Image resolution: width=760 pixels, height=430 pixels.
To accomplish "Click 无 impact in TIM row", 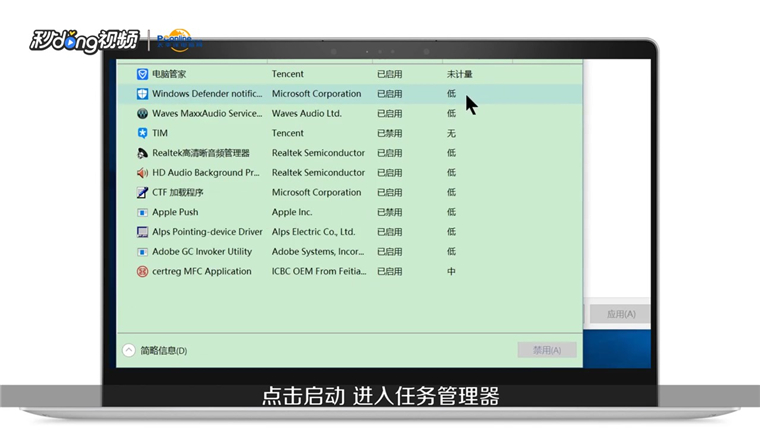I will click(451, 133).
